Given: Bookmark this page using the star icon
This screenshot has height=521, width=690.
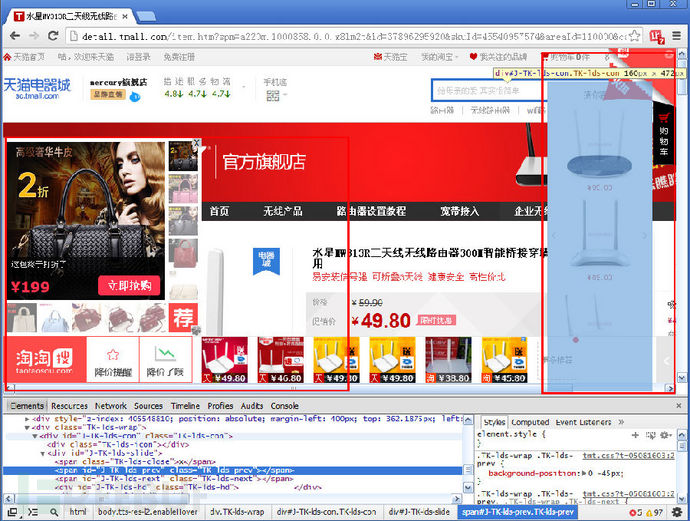Looking at the screenshot, I should (634, 36).
